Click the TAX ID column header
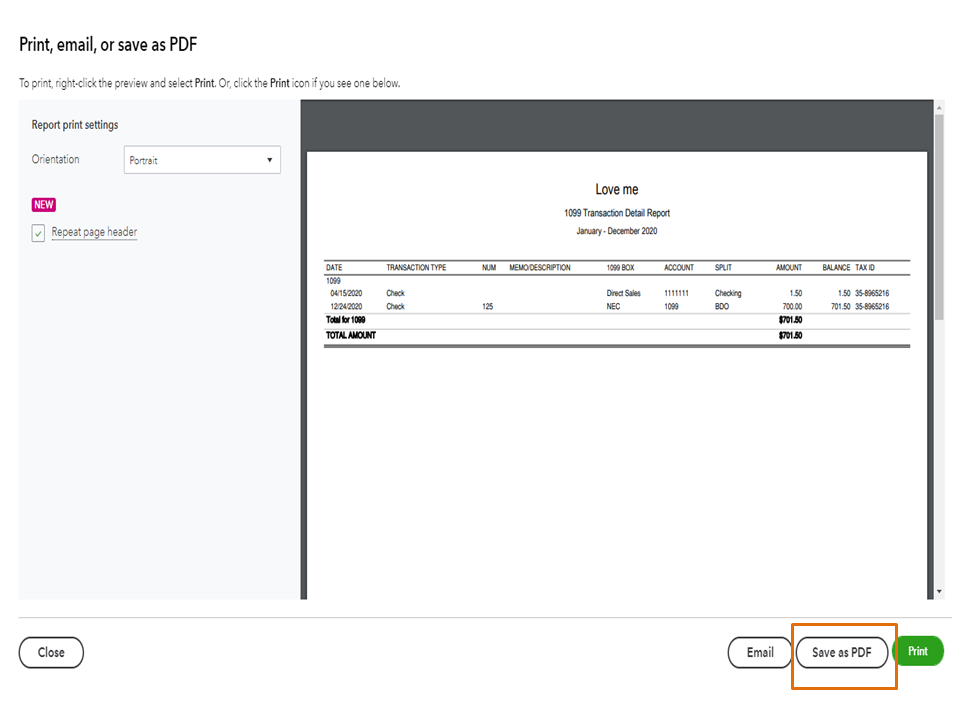The width and height of the screenshot is (960, 720). pos(864,268)
